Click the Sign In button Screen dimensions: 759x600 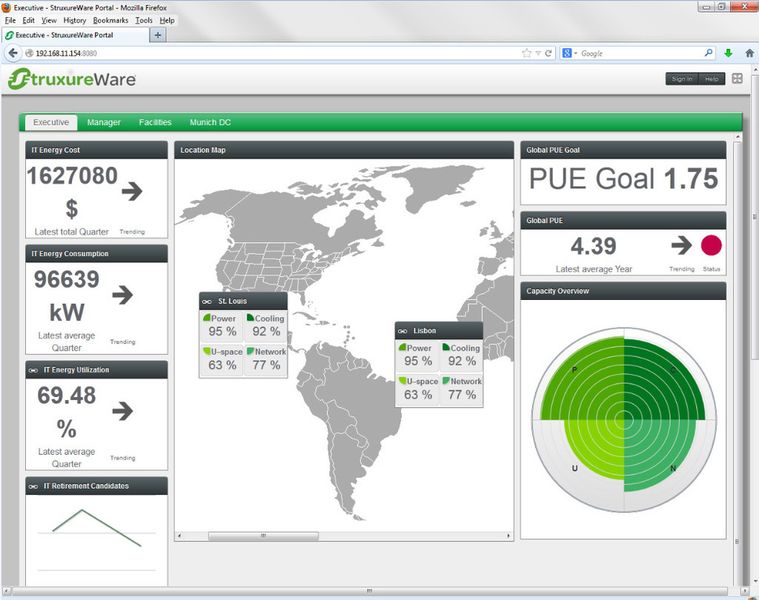pyautogui.click(x=682, y=79)
